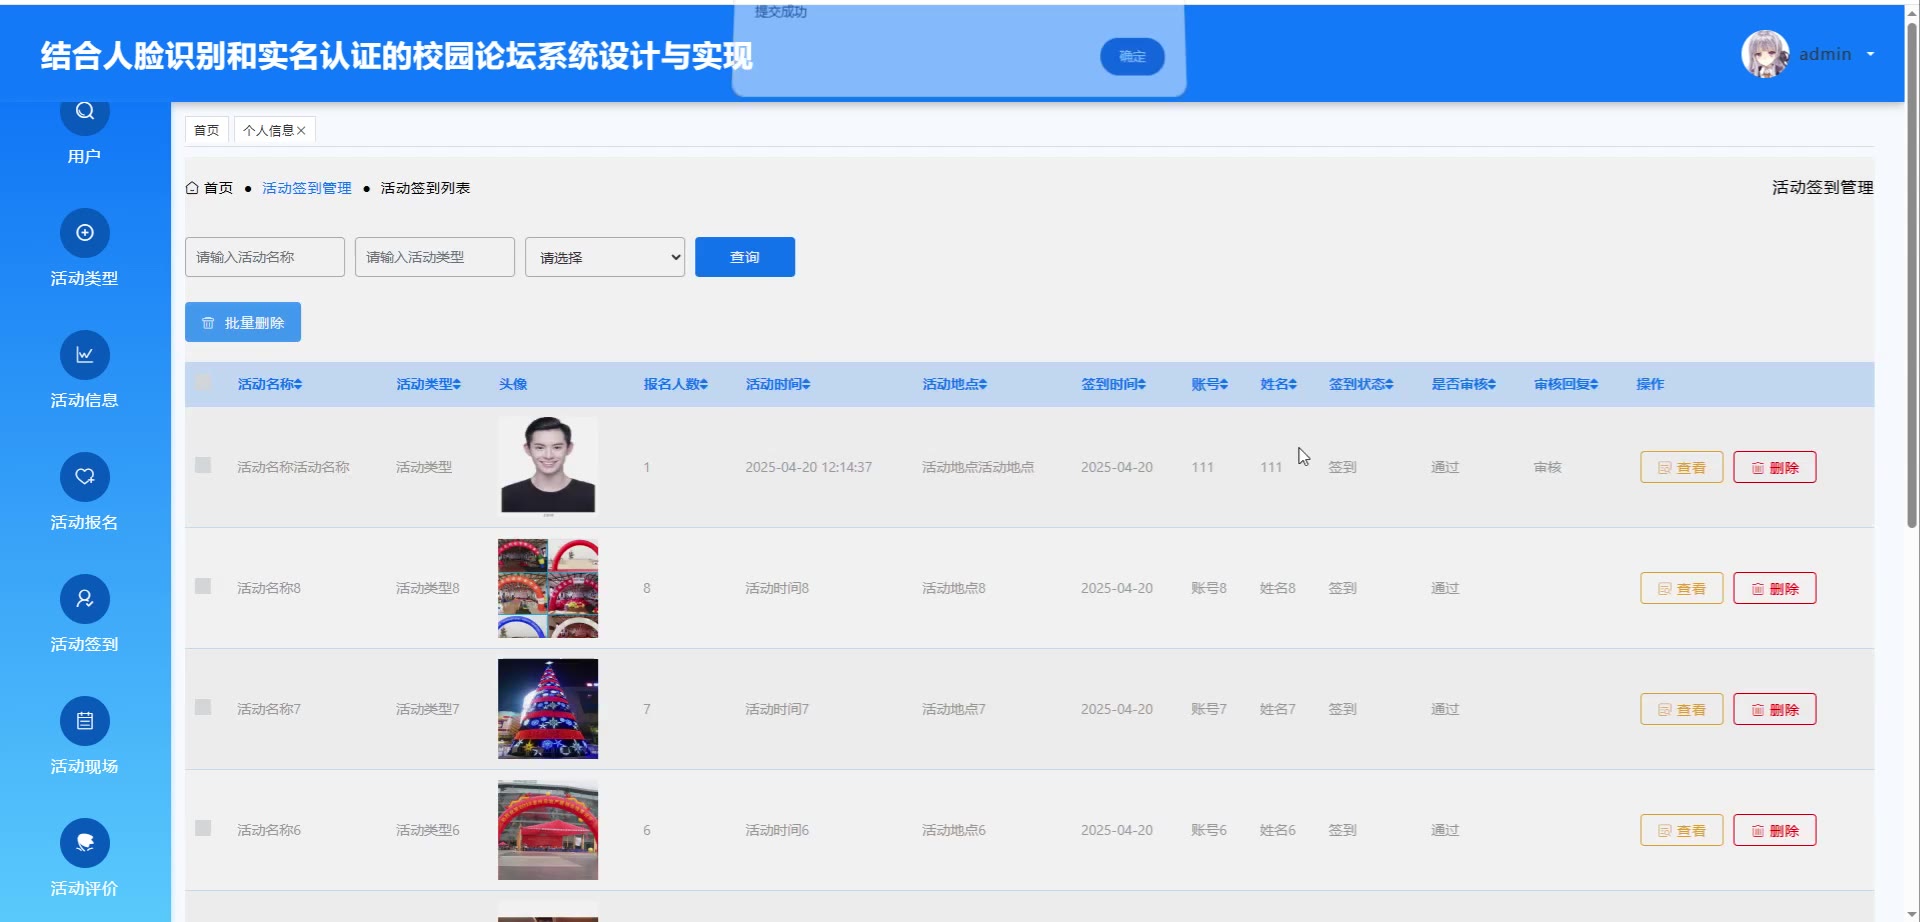This screenshot has height=922, width=1920.
Task: Click the 活动地点活动地点 cell
Action: click(978, 467)
